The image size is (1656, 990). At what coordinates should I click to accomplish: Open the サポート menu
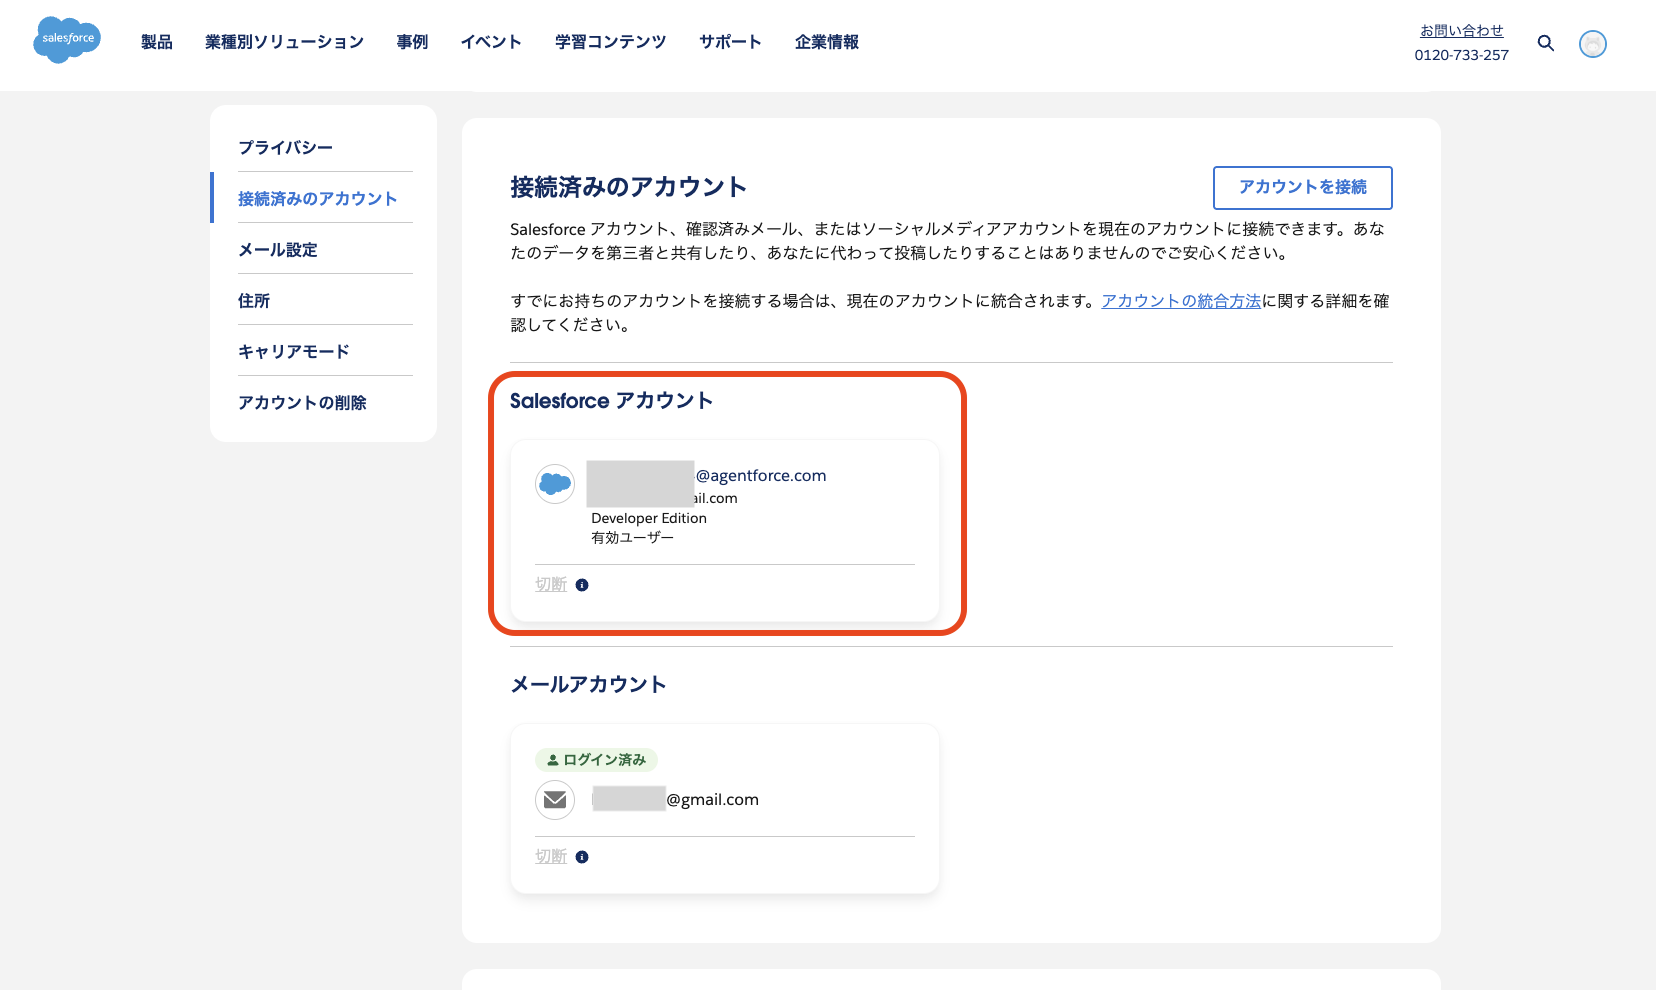tap(730, 42)
